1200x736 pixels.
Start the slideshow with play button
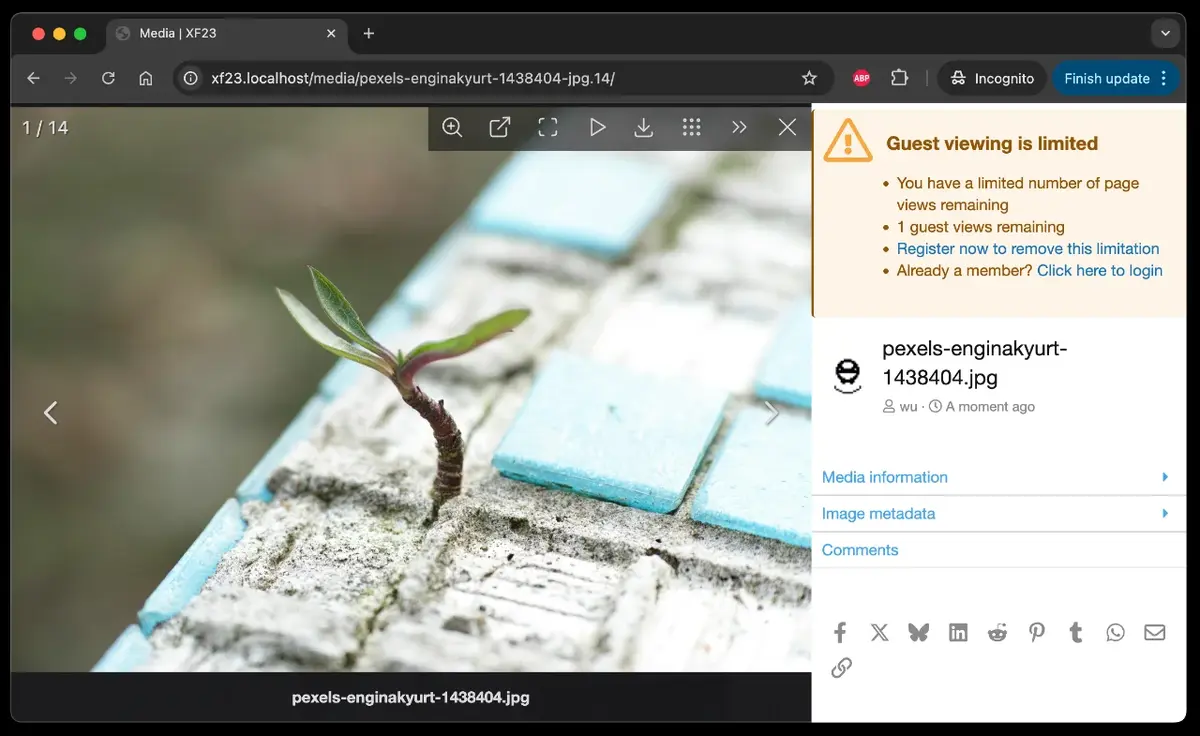[x=597, y=127]
